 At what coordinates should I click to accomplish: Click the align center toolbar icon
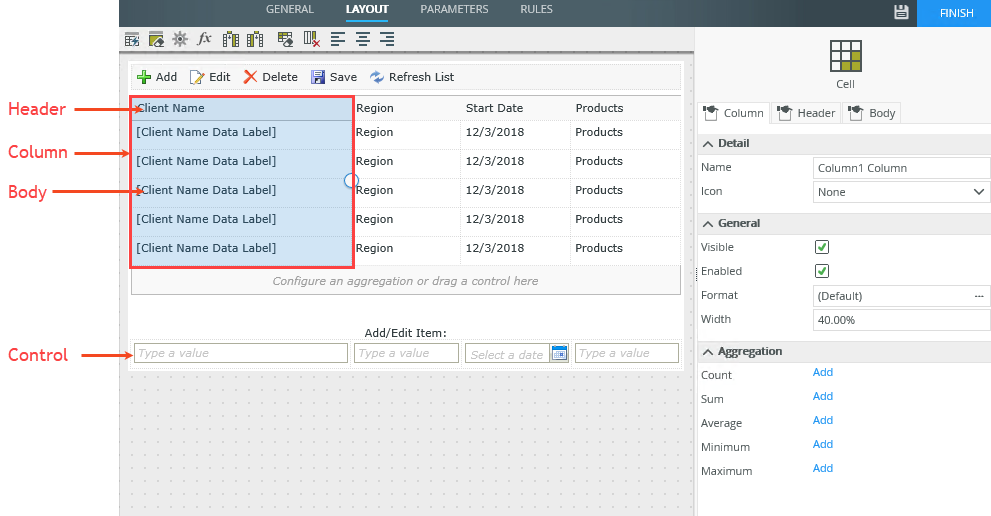coord(363,39)
